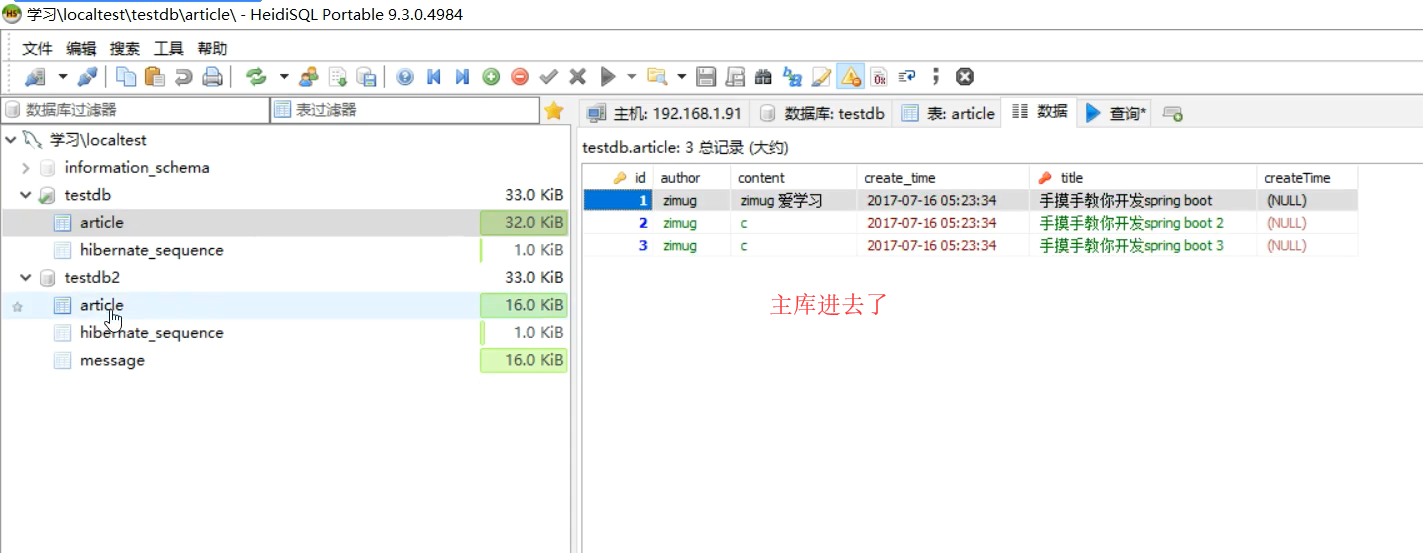Image resolution: width=1423 pixels, height=553 pixels.
Task: Click the semicolon delimiter icon
Action: coord(936,76)
